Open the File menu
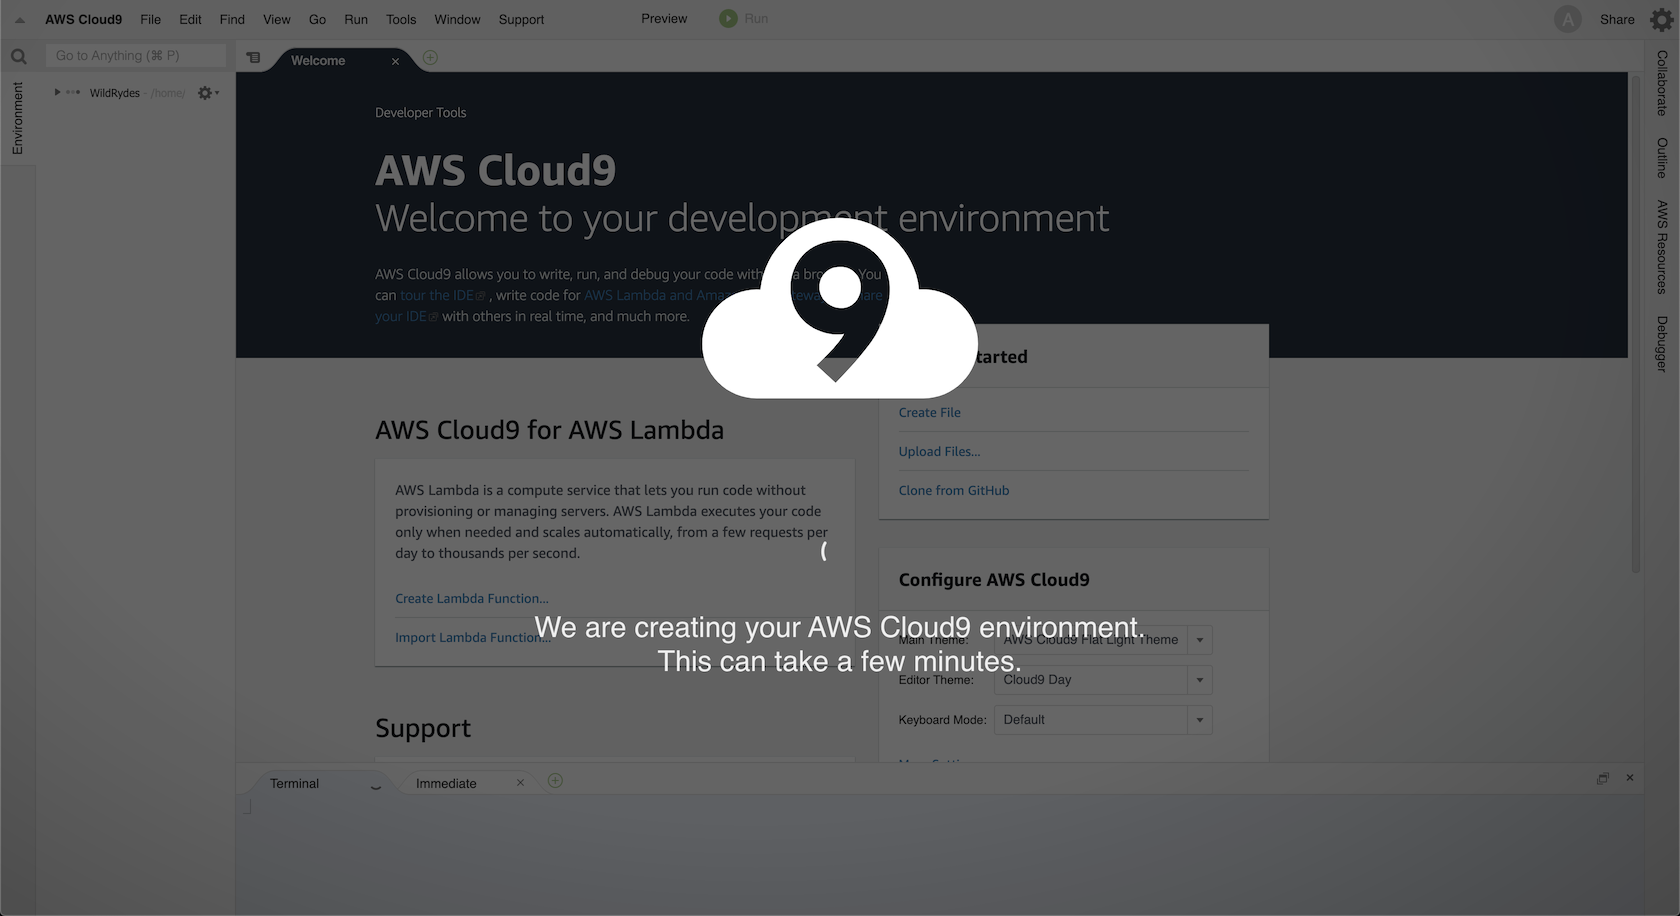Viewport: 1680px width, 916px height. [x=150, y=19]
